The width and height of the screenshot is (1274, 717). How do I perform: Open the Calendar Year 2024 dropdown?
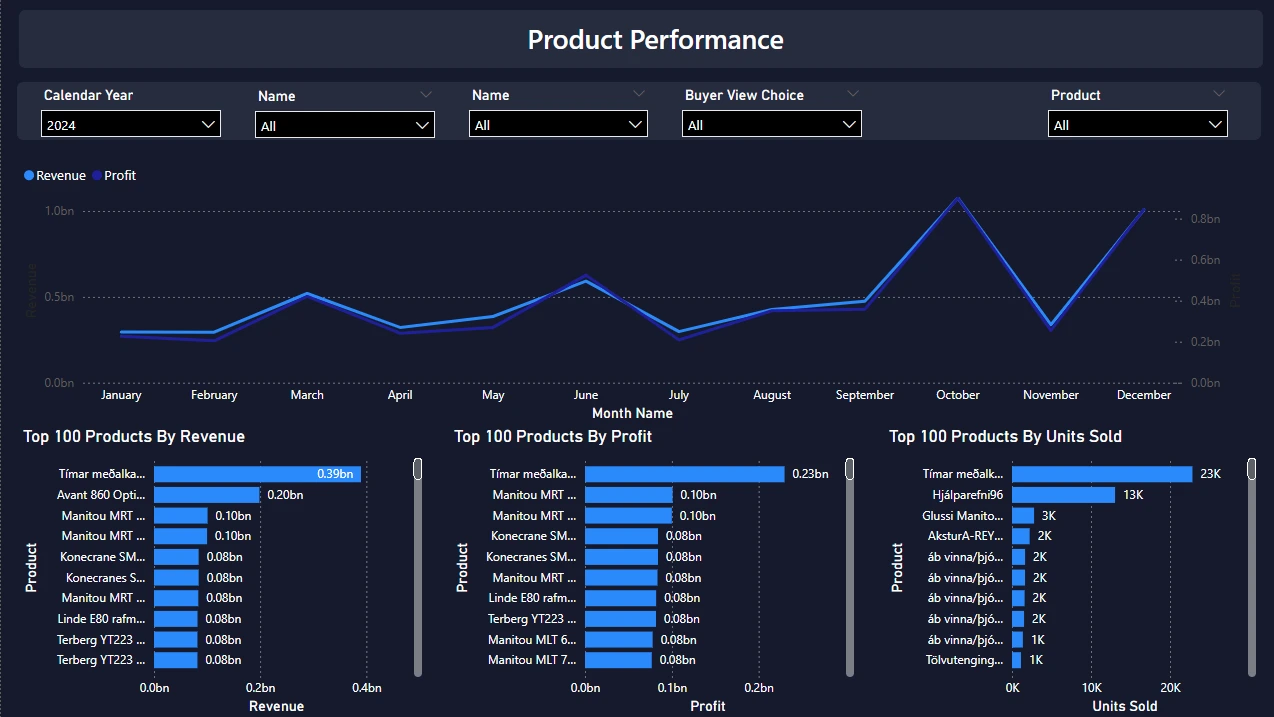point(131,125)
